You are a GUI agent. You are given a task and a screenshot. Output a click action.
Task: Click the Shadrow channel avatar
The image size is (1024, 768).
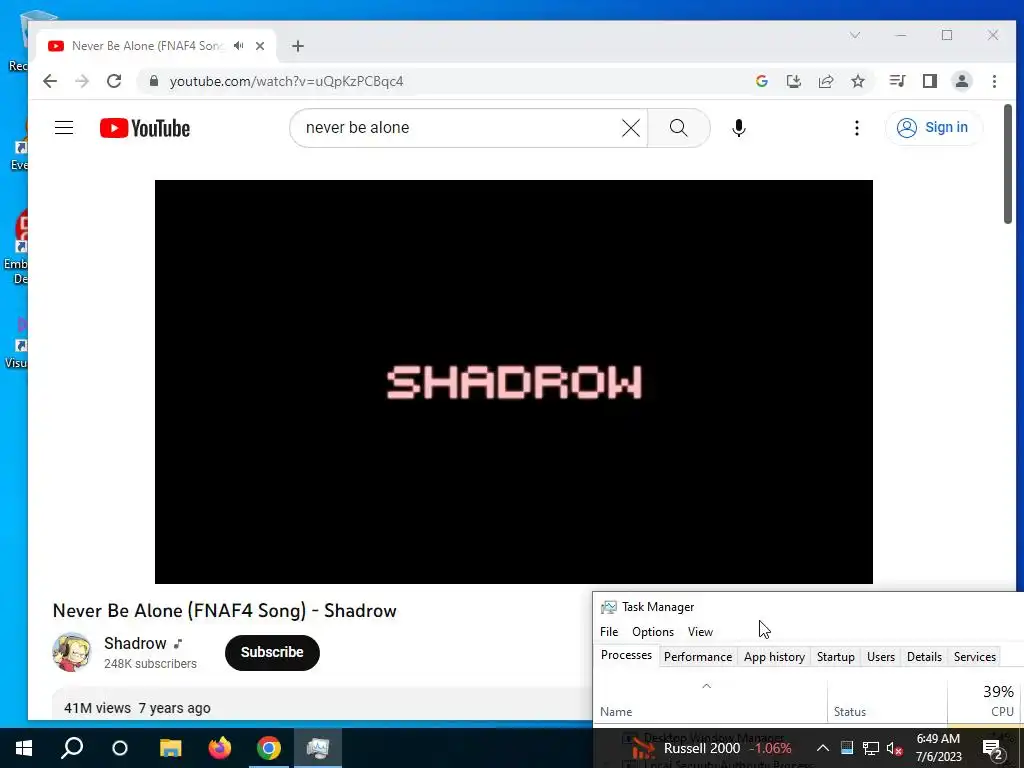72,652
